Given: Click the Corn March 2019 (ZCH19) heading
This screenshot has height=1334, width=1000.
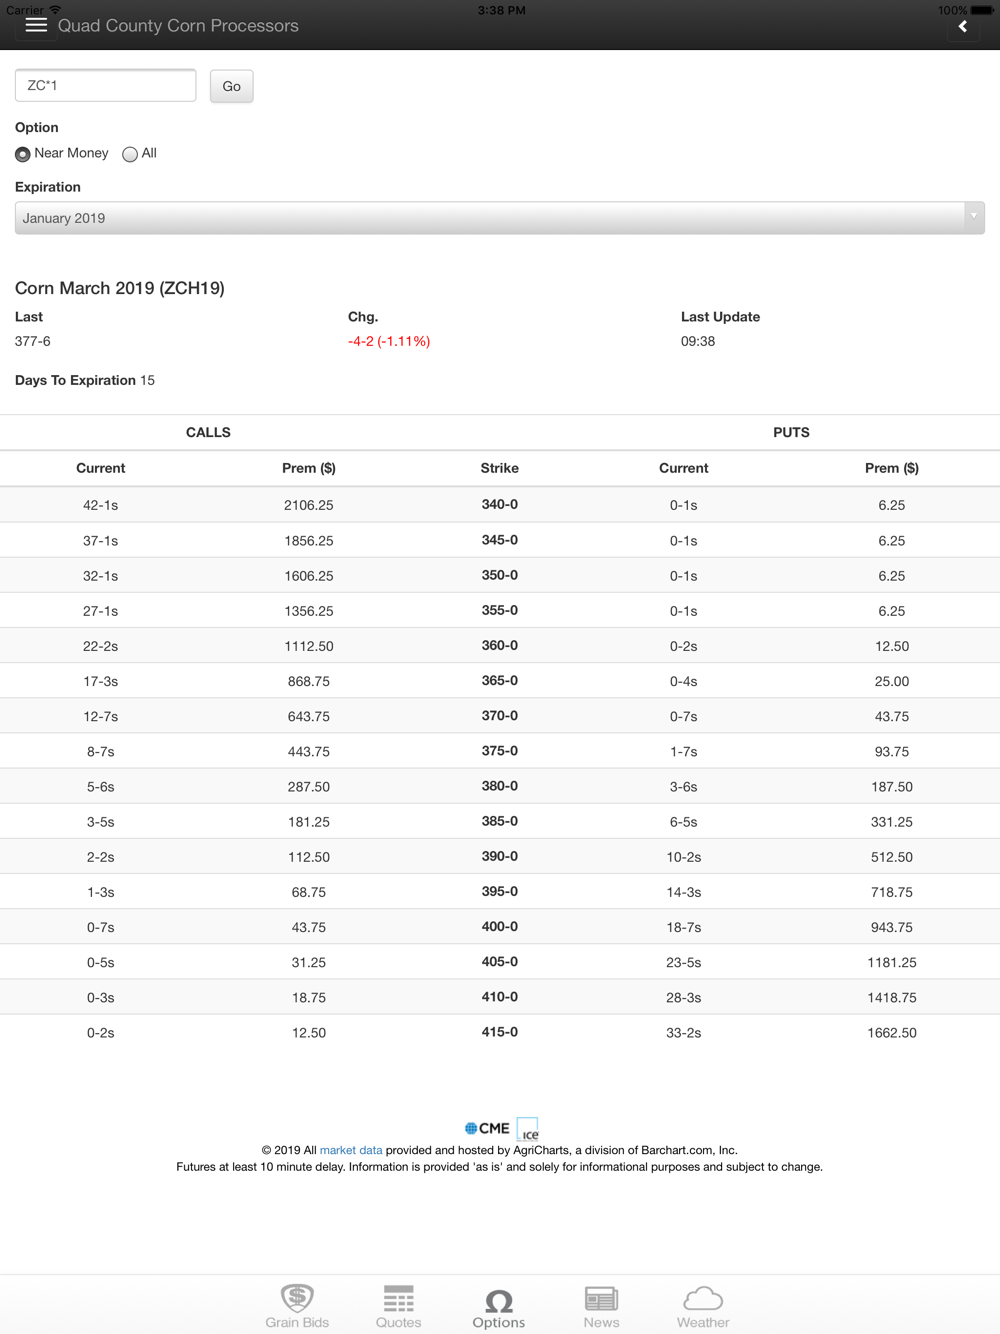Looking at the screenshot, I should coord(120,288).
